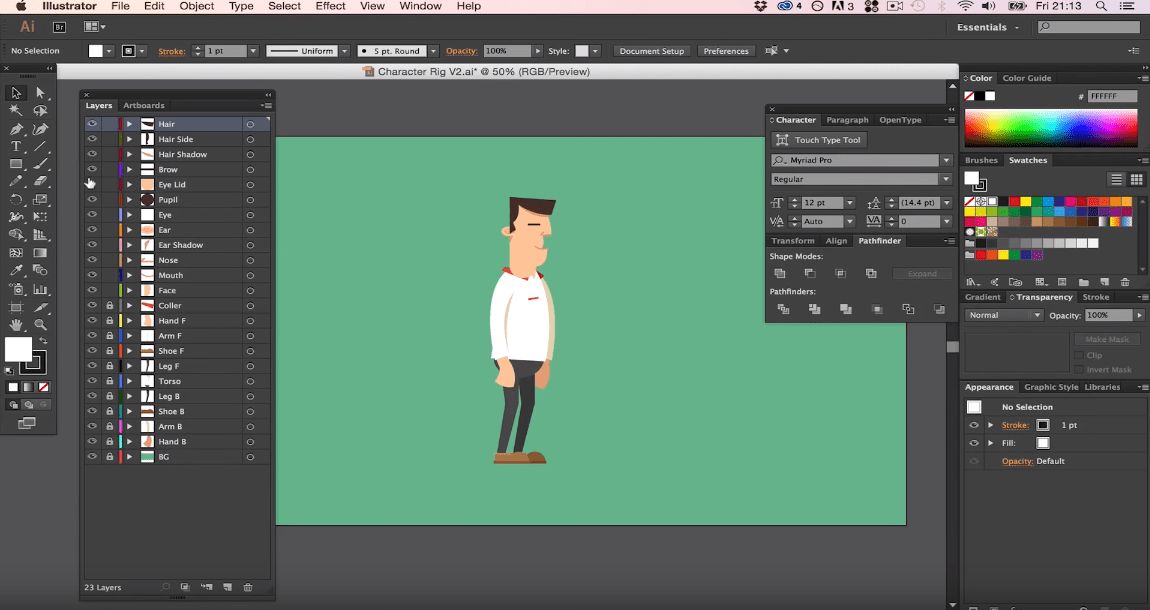Open the Normal blending mode dropdown

tap(1003, 315)
